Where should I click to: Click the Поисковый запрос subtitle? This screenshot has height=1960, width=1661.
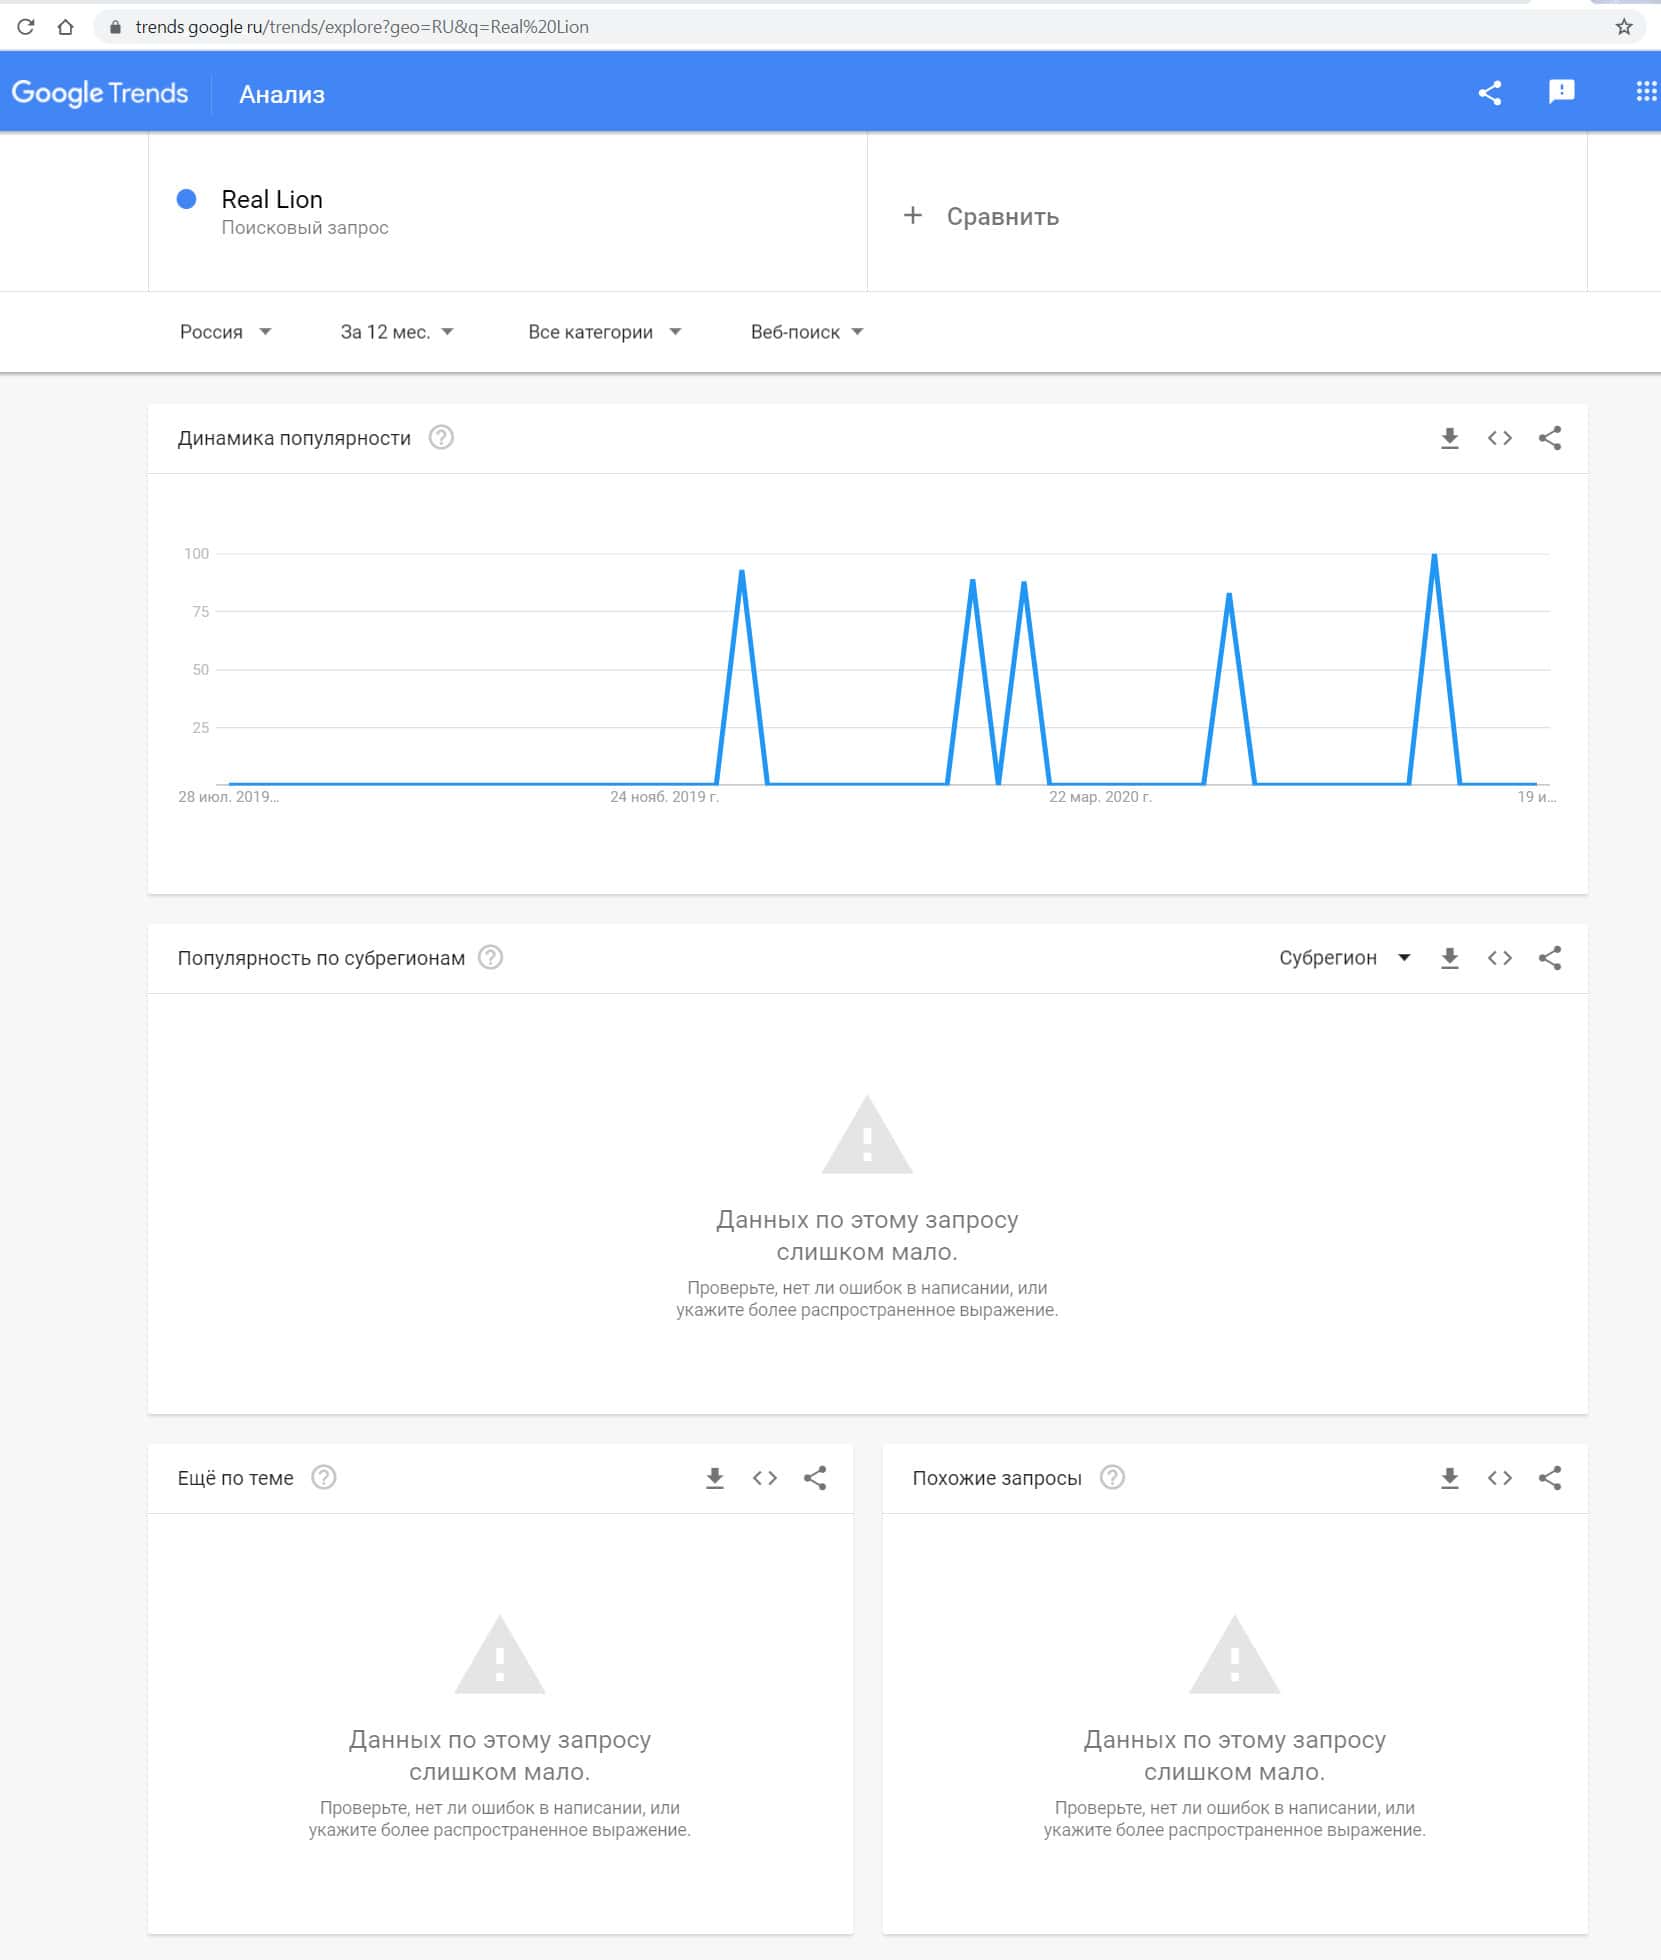(305, 228)
